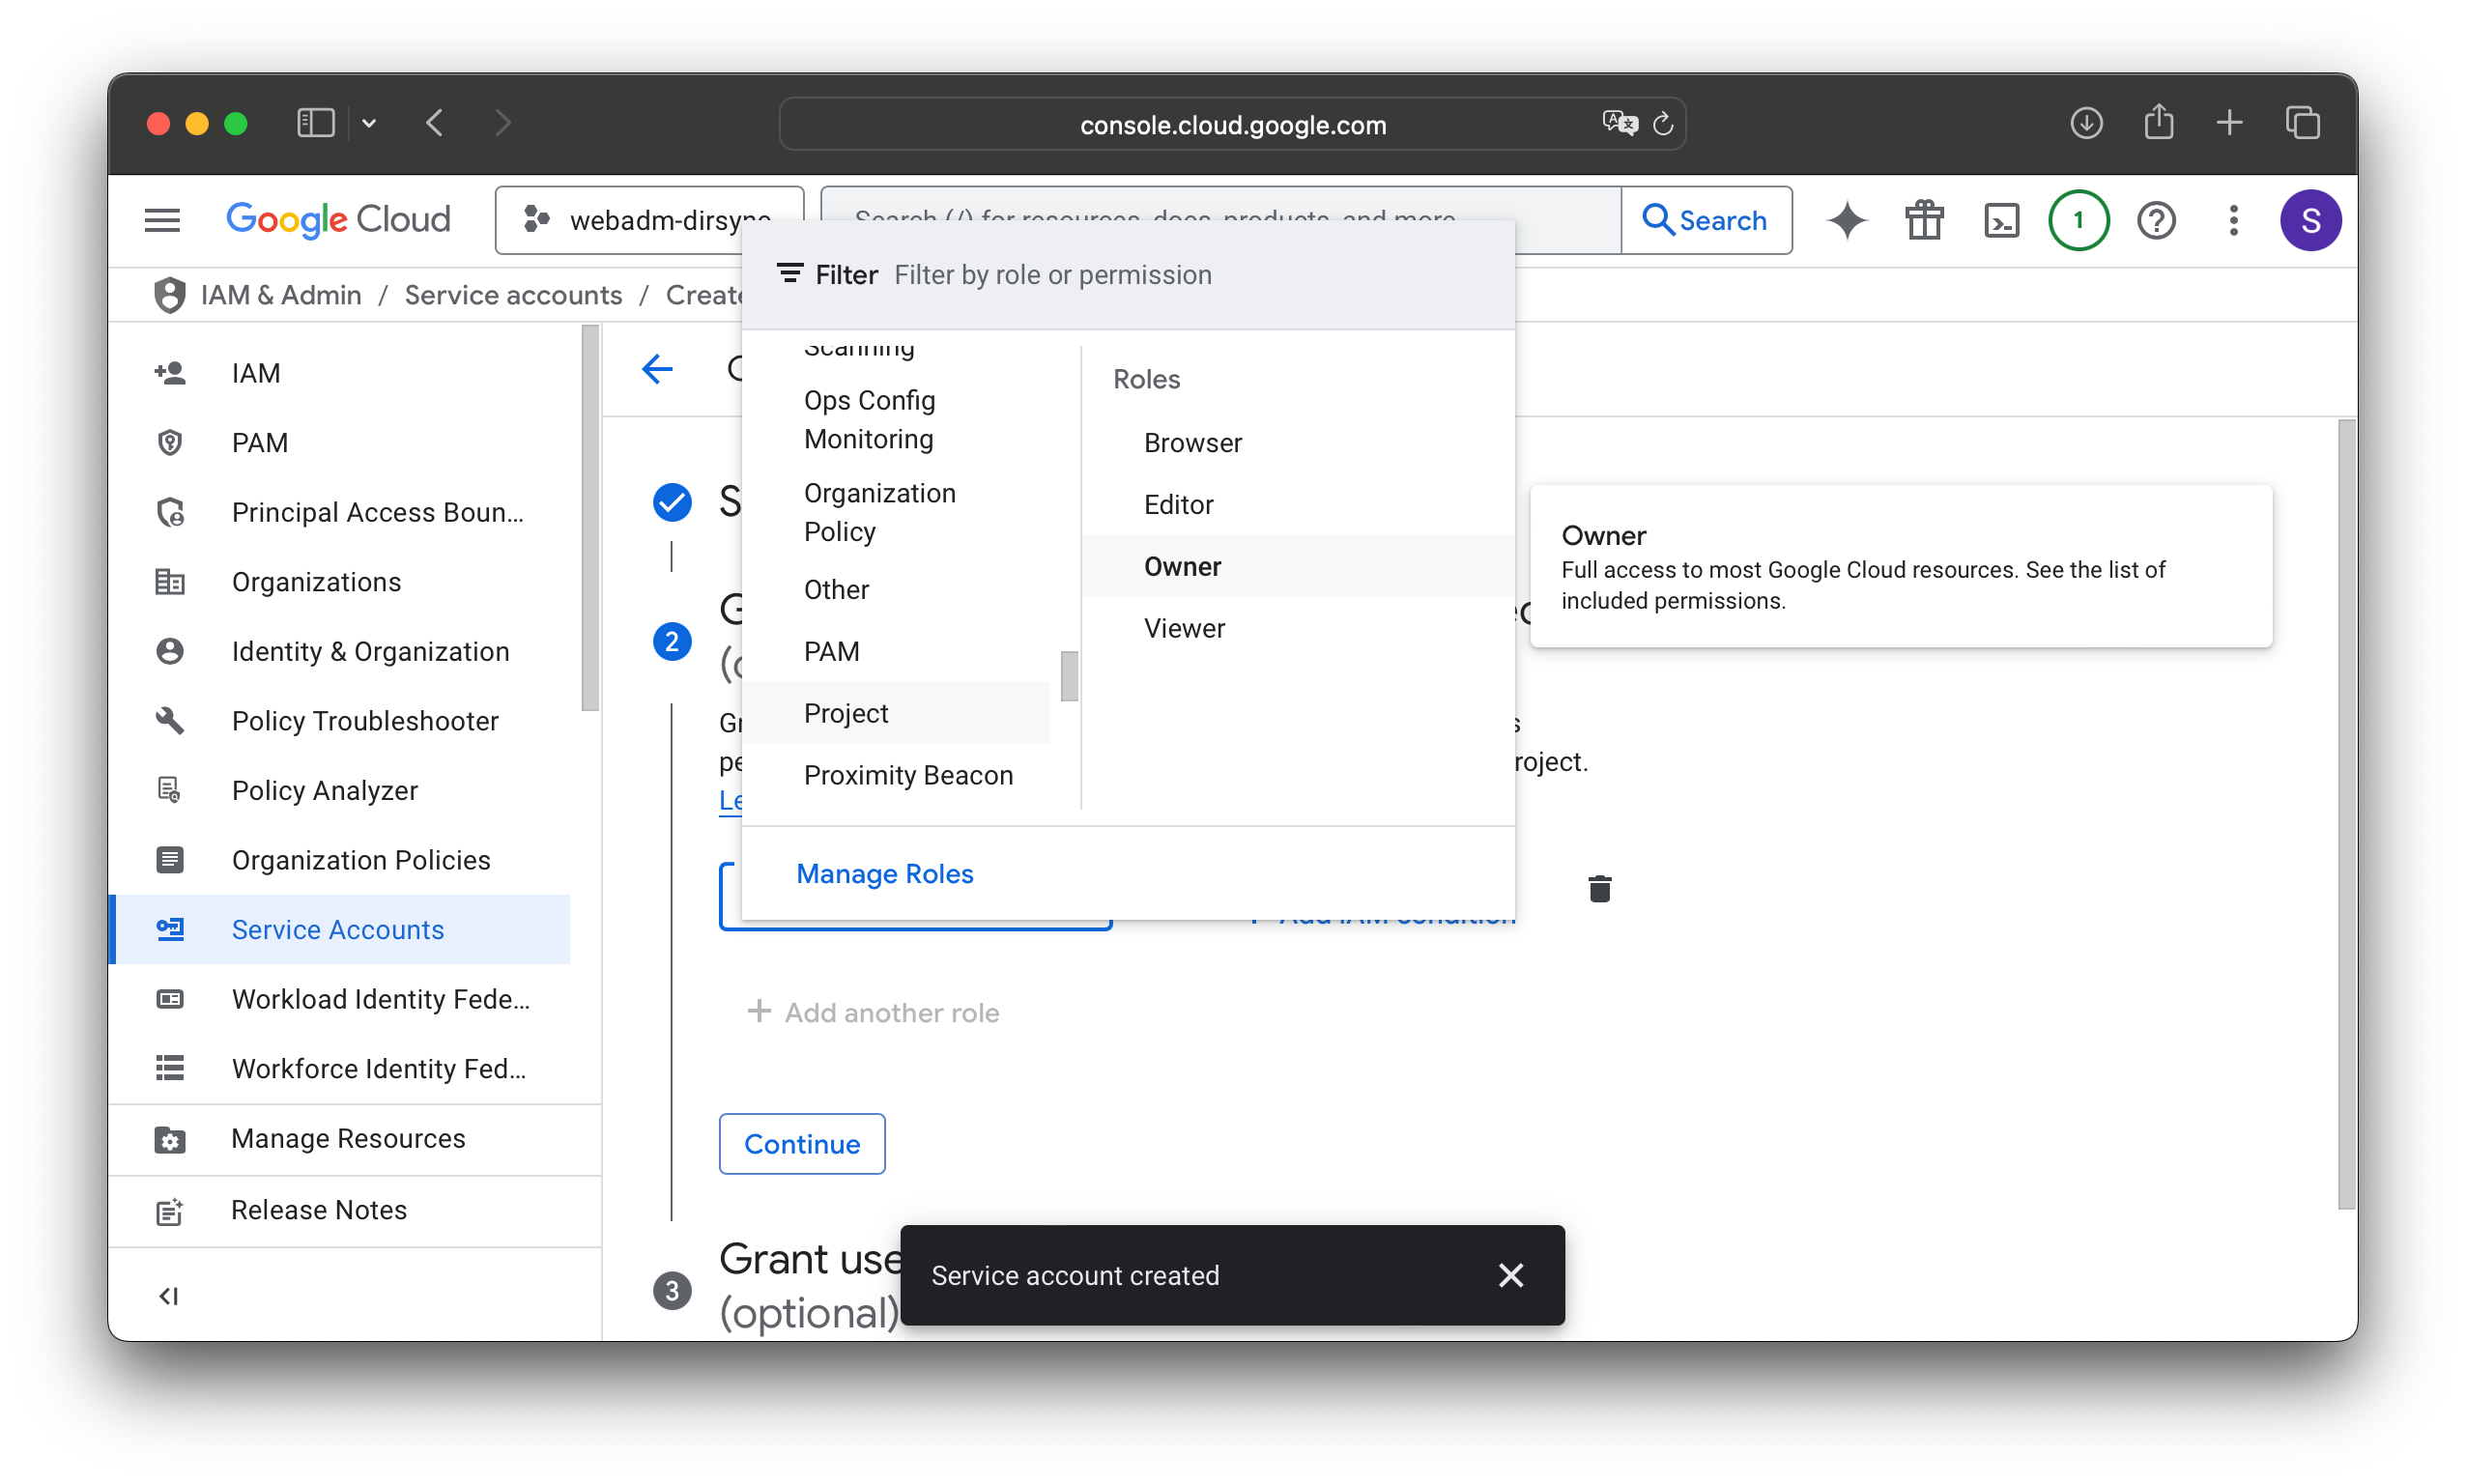The width and height of the screenshot is (2466, 1484).
Task: Click Add another role
Action: [x=873, y=1012]
